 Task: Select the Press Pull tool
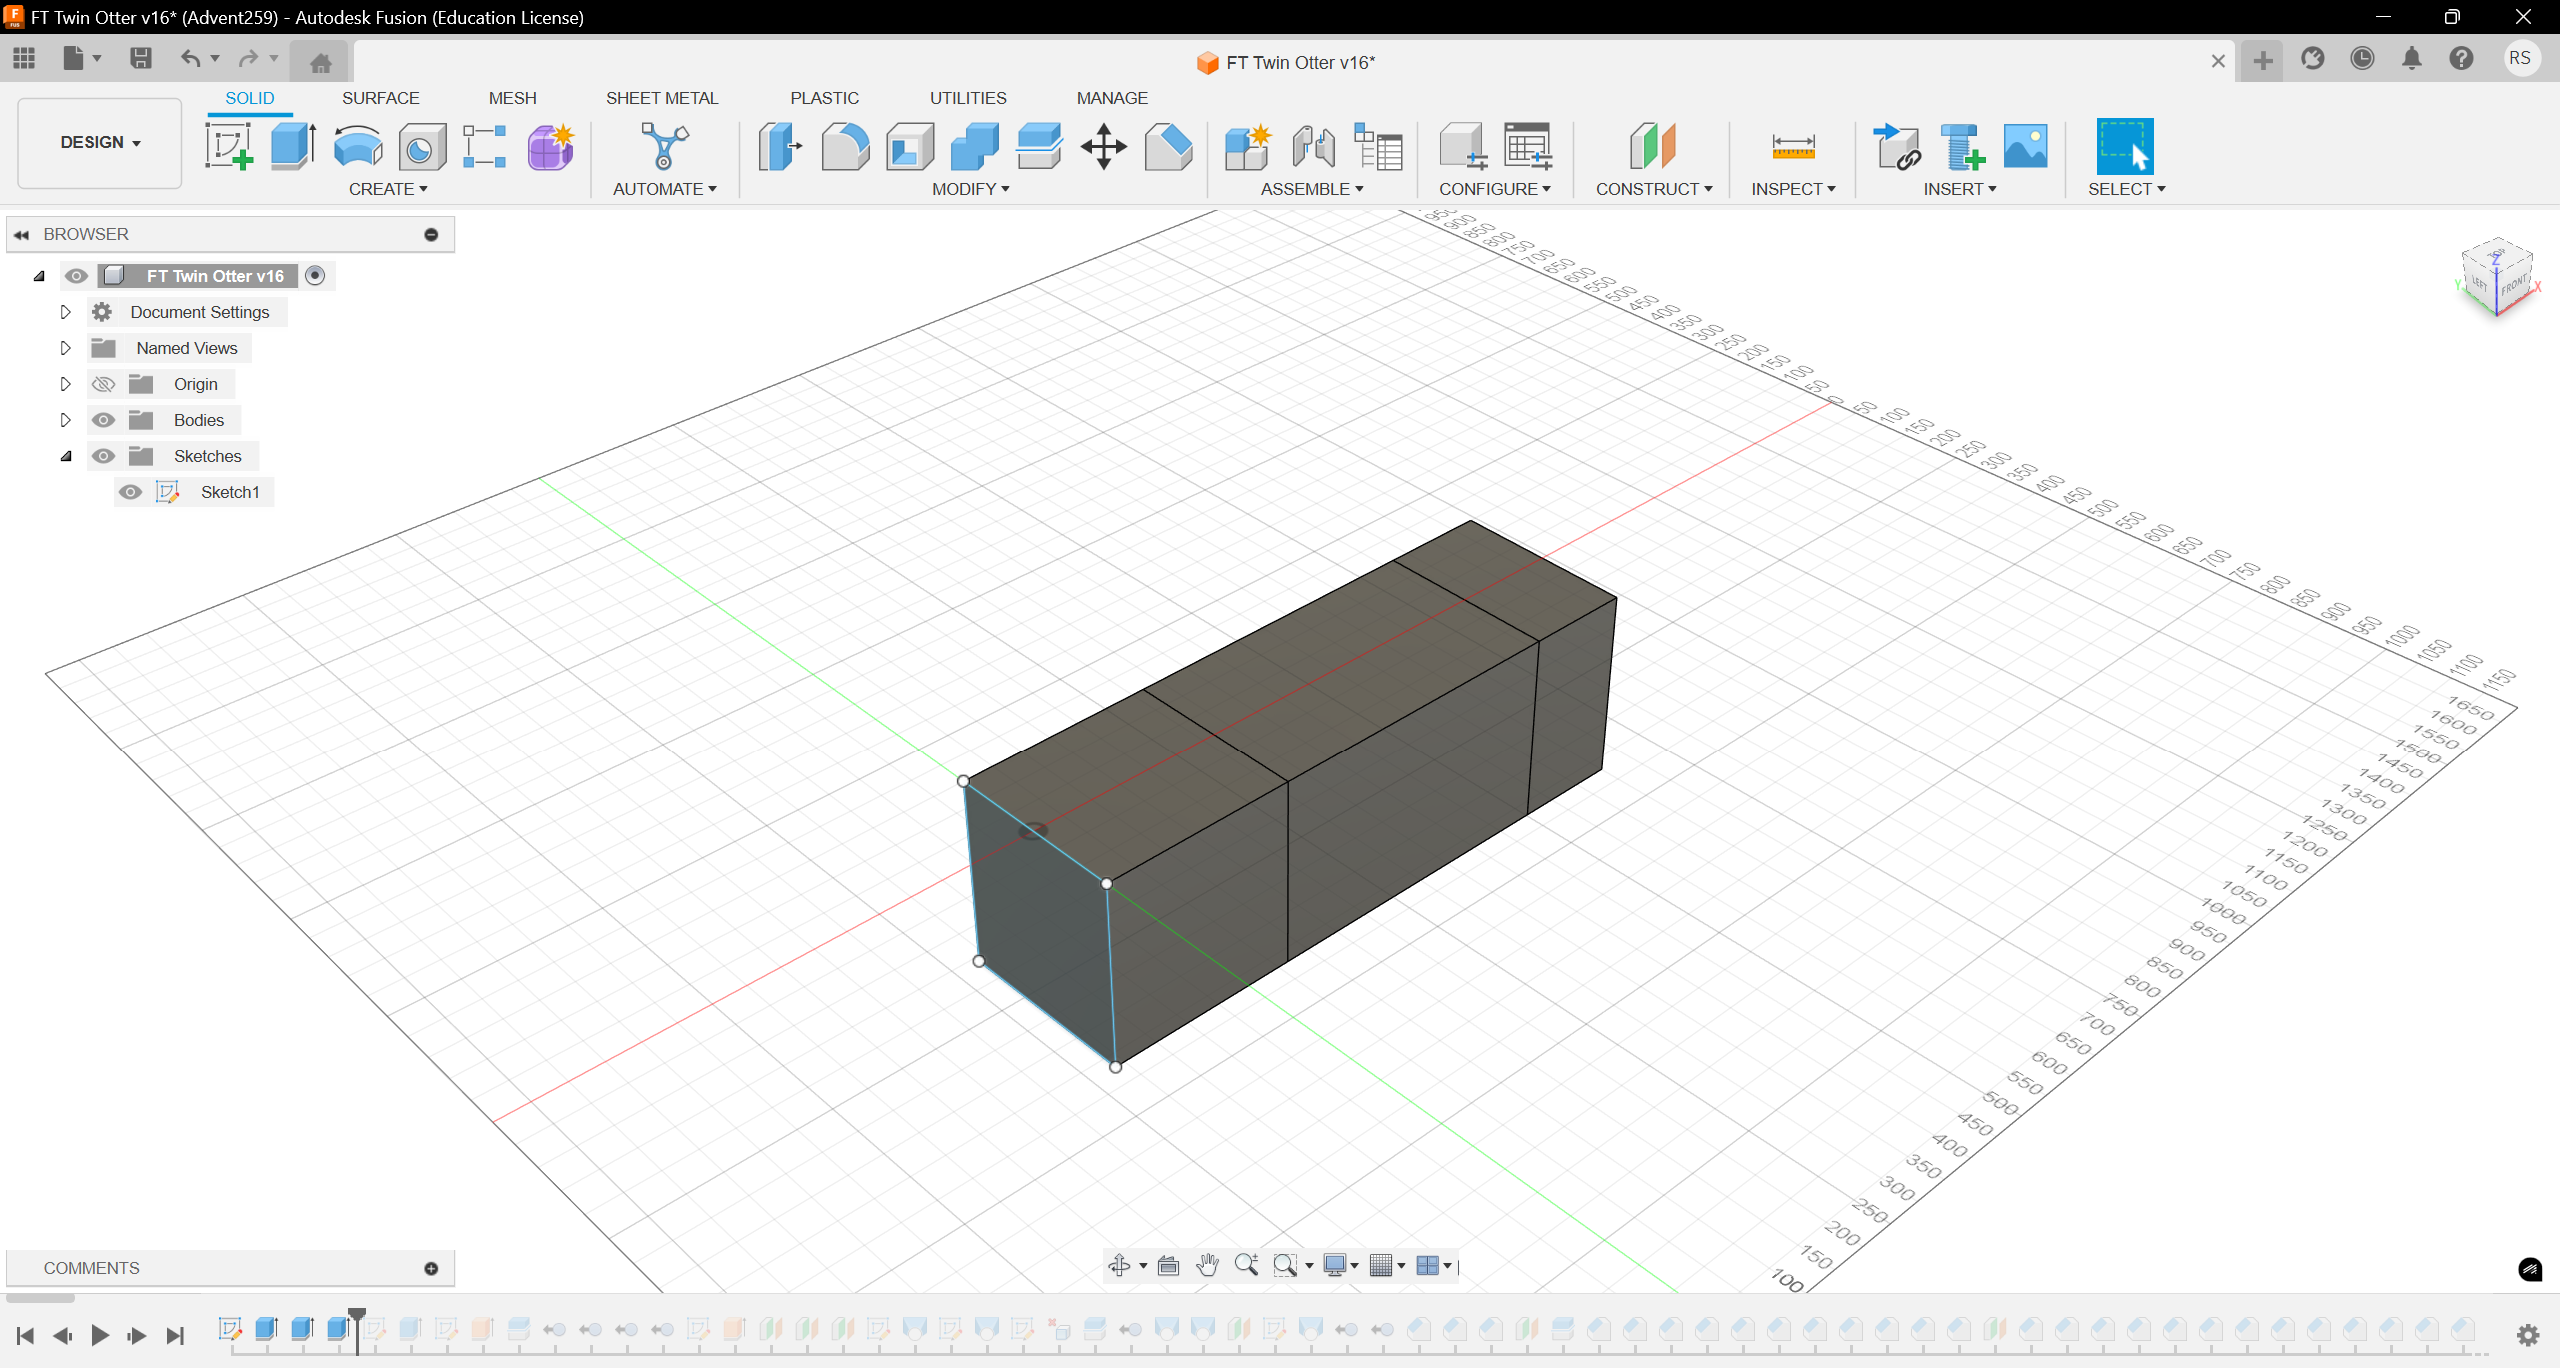[x=780, y=146]
